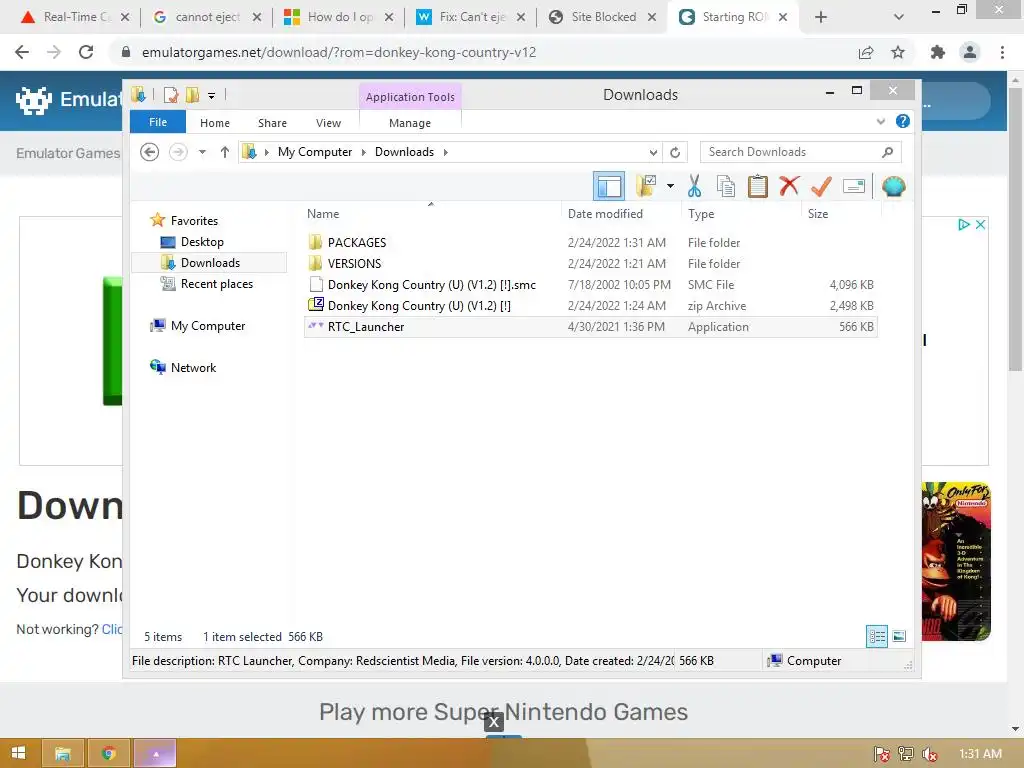The image size is (1024, 768).
Task: Open the Share ribbon tab
Action: coord(272,123)
